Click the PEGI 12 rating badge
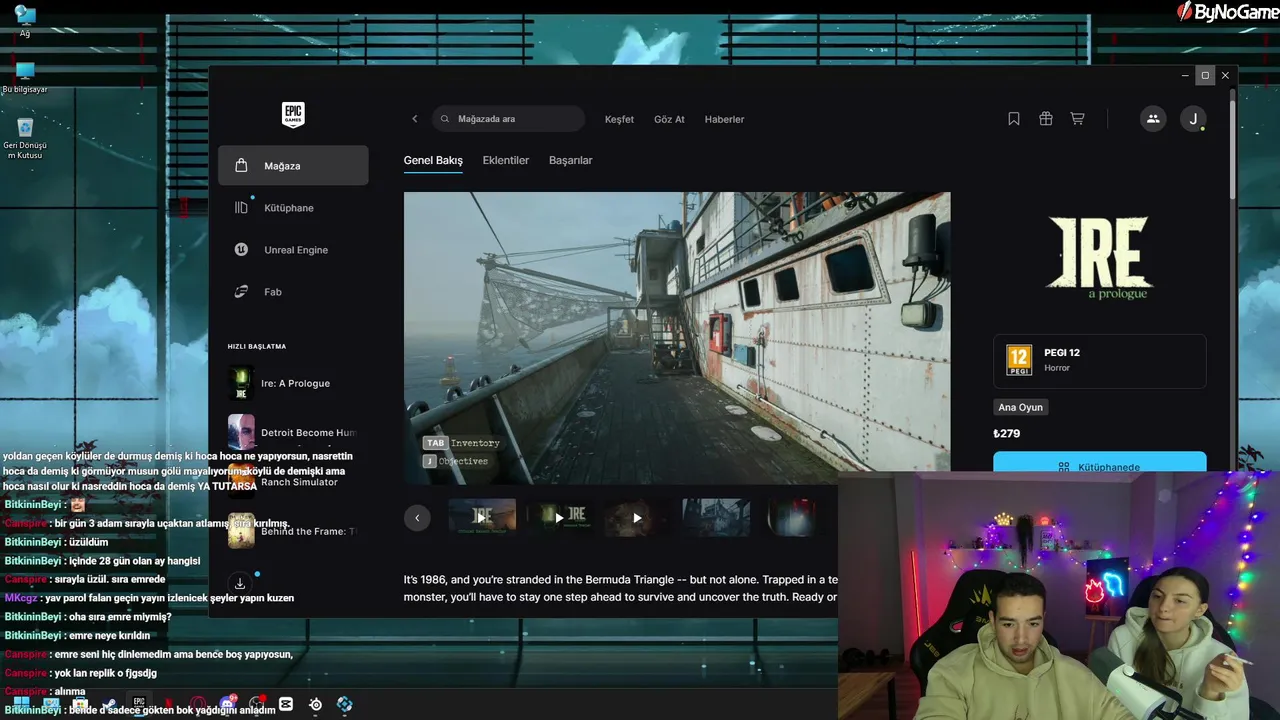The height and width of the screenshot is (720, 1280). 1019,360
